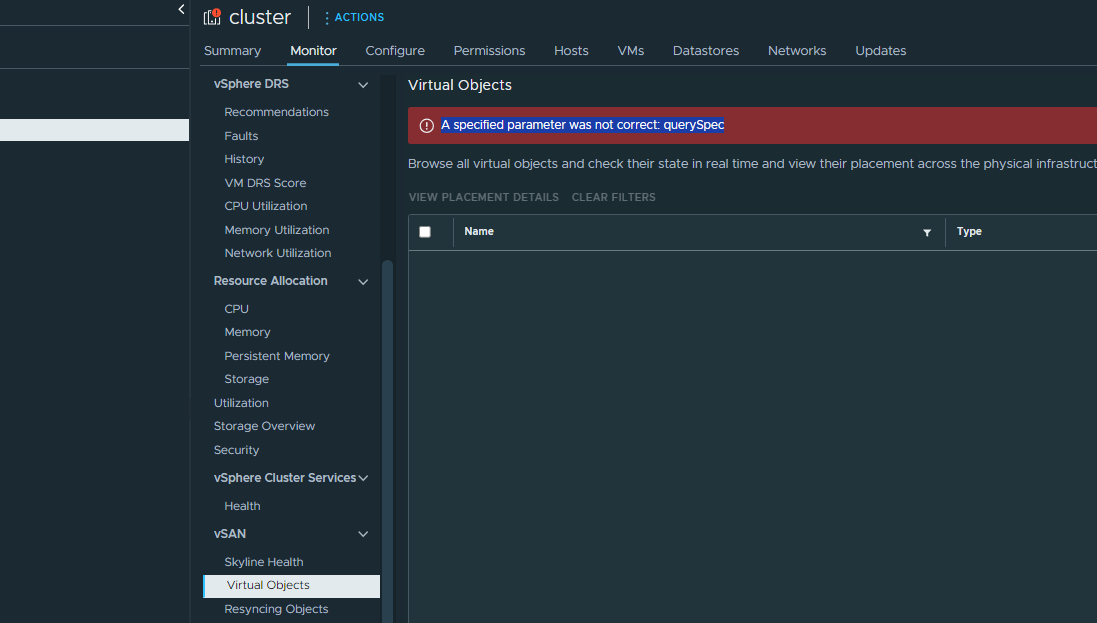Open Skyline Health under vSAN
This screenshot has width=1097, height=623.
click(x=263, y=561)
